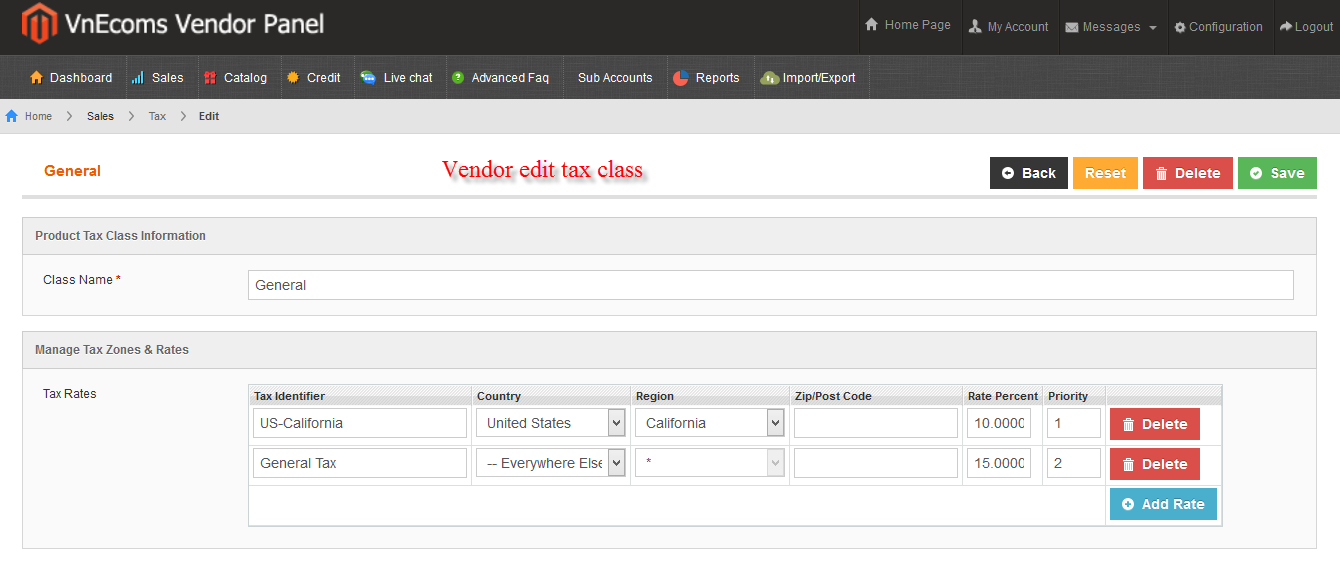Open the Catalog menu
The image size is (1340, 577).
tap(235, 77)
